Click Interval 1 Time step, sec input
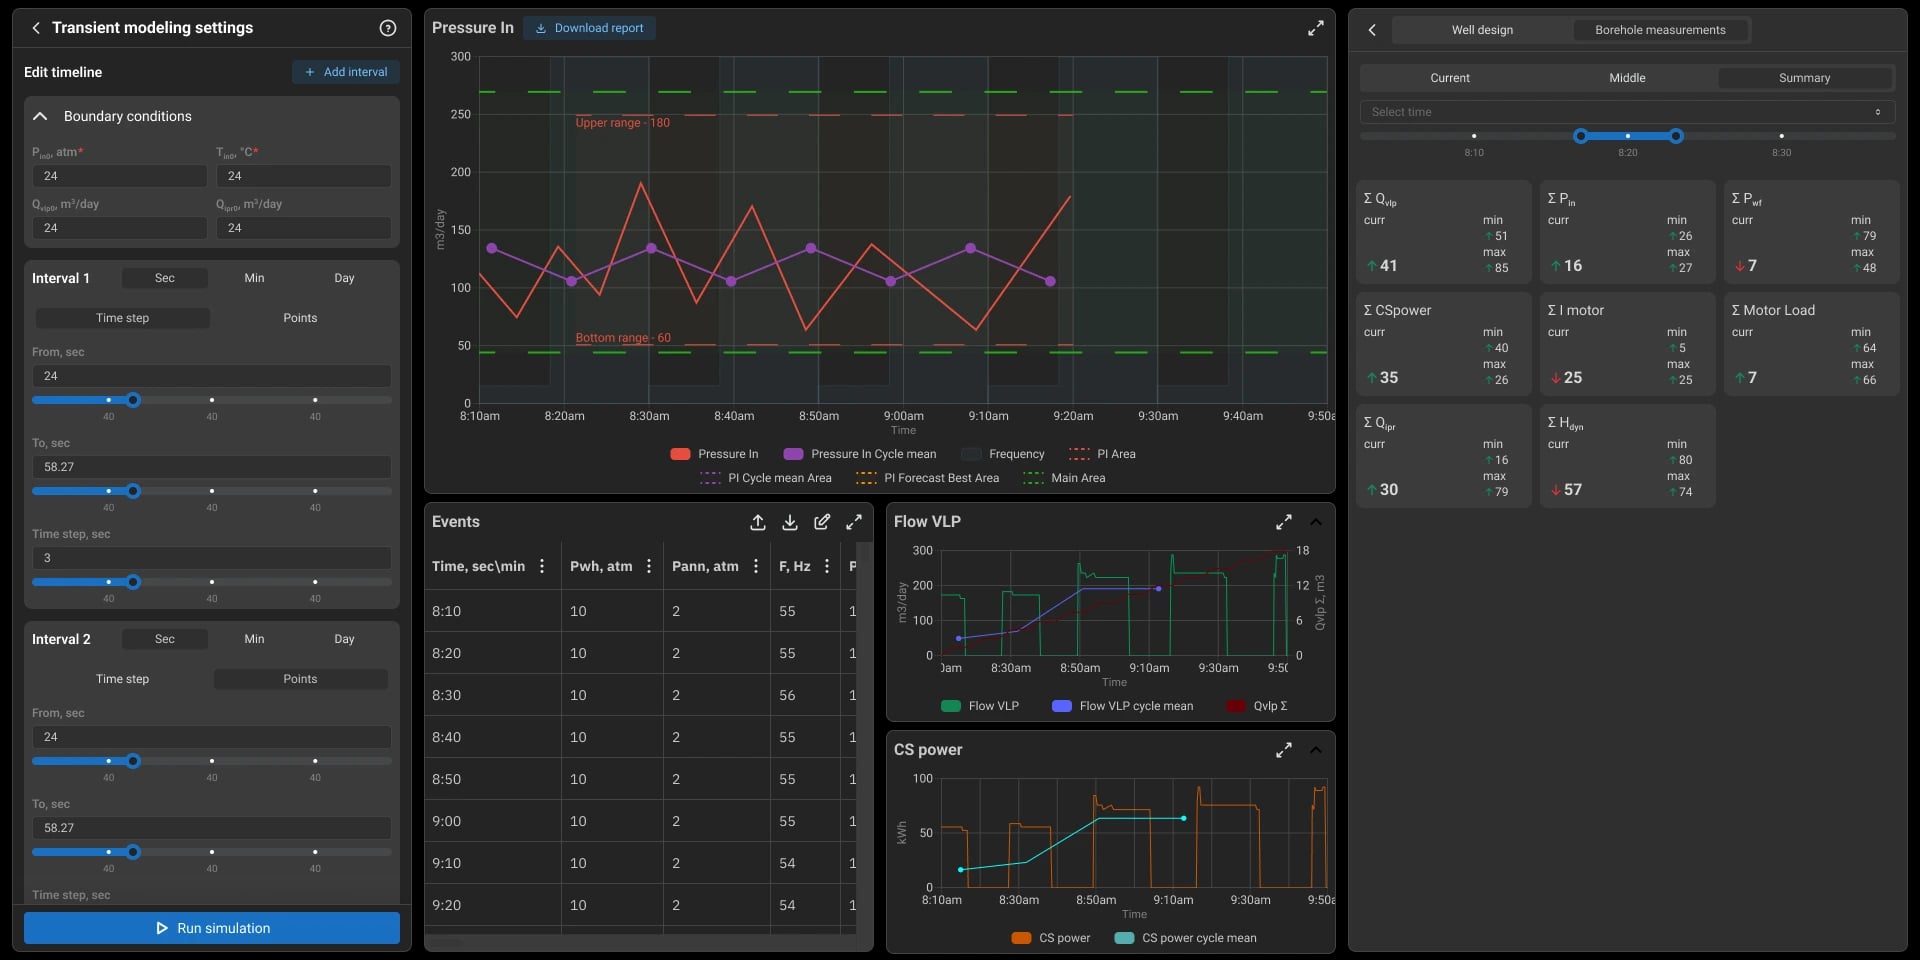The width and height of the screenshot is (1920, 960). click(212, 558)
